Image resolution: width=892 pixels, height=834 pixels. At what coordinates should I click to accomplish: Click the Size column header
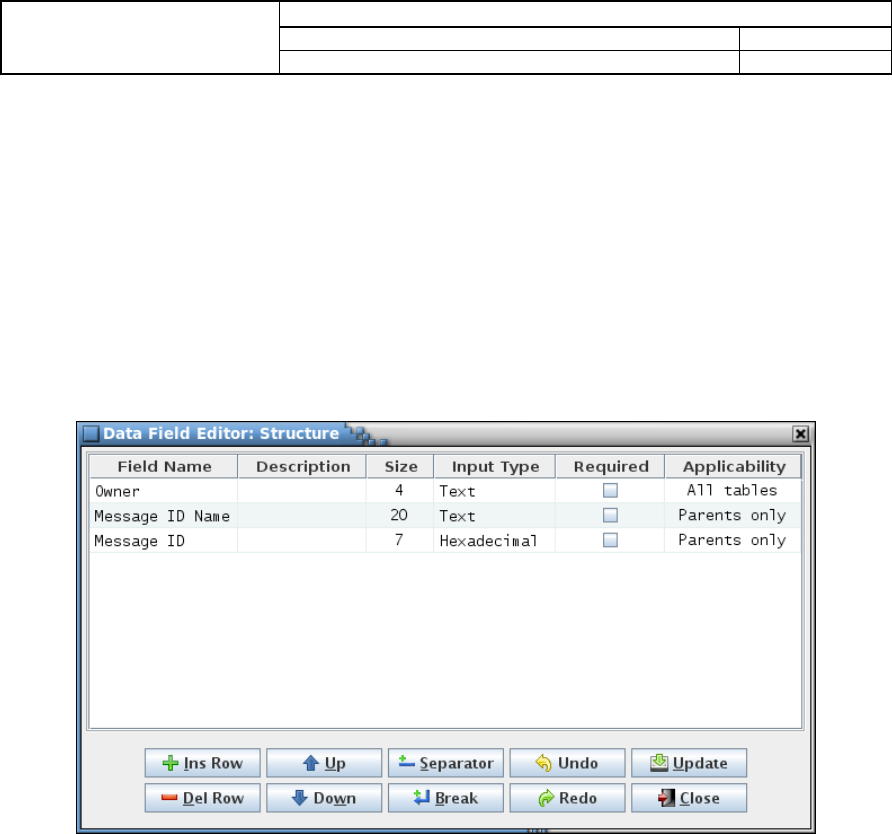(x=400, y=466)
